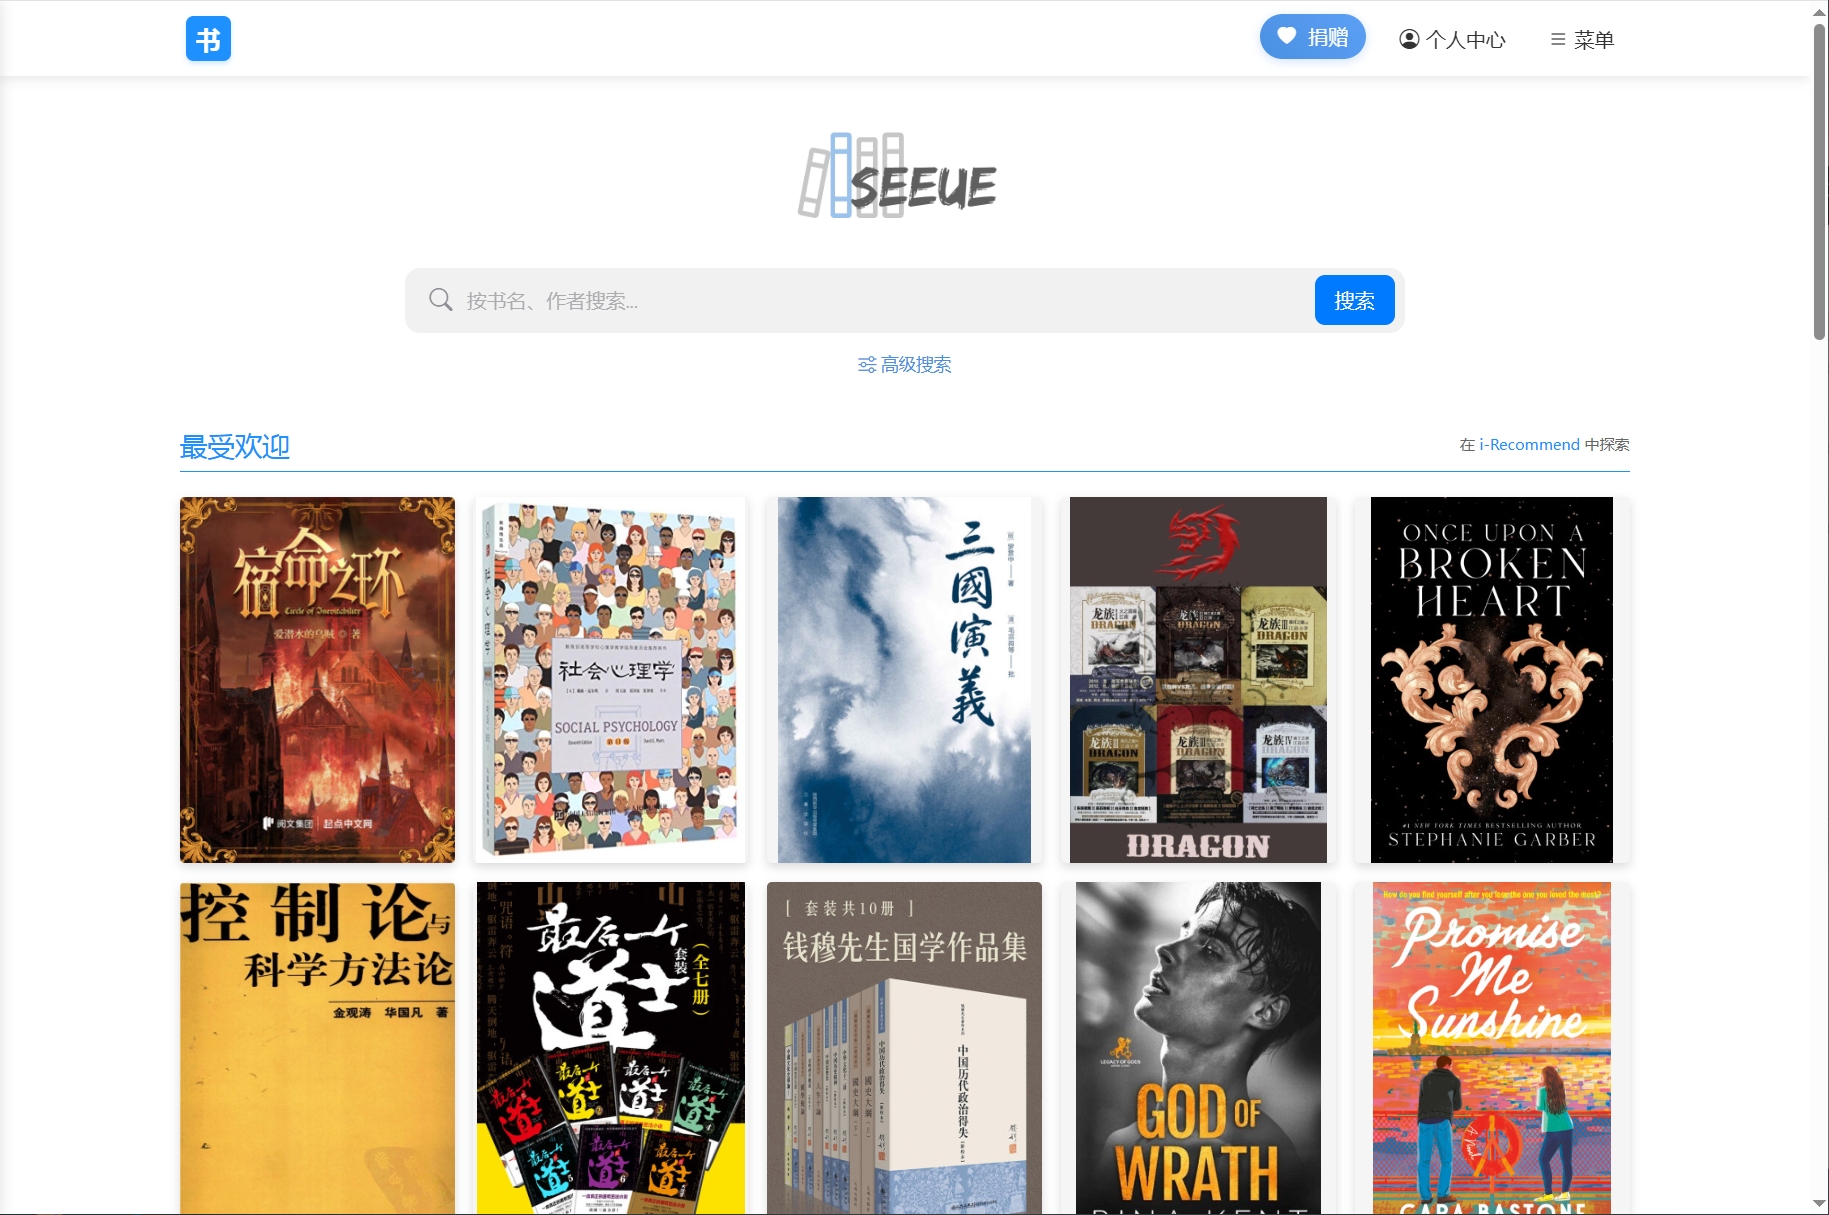Screen dimensions: 1829x1215
Task: Open Once Upon a Broken Heart cover
Action: pyautogui.click(x=1492, y=680)
